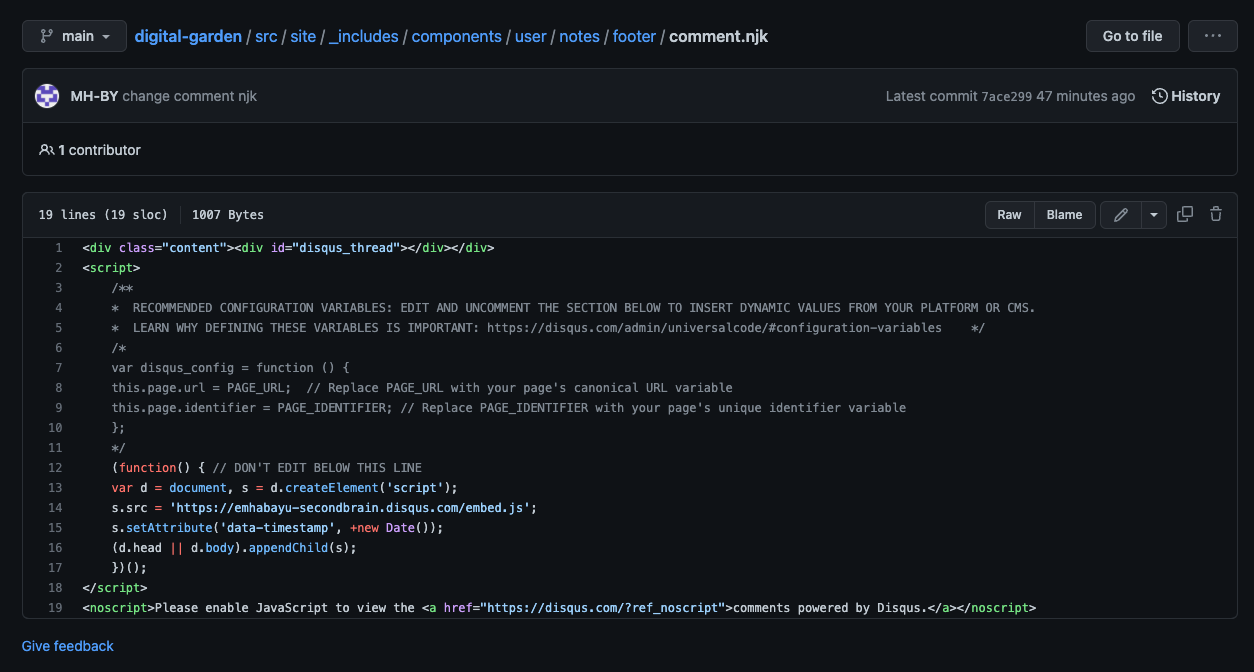Select line number 7 in the code
The image size is (1254, 672).
click(58, 368)
